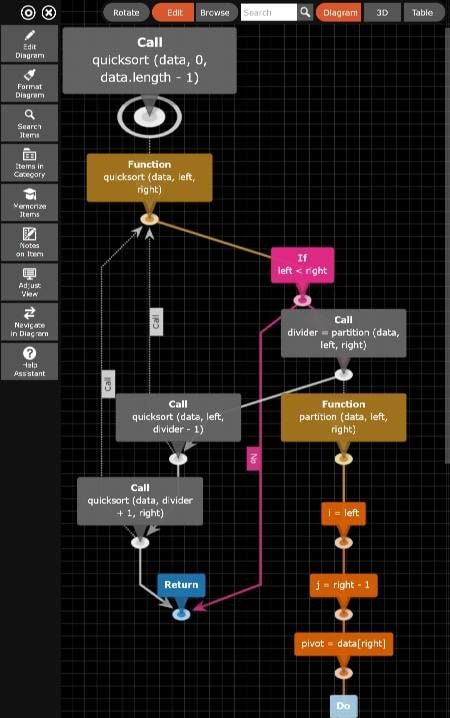This screenshot has width=450, height=718.
Task: Click connector below i = left node
Action: pyautogui.click(x=343, y=543)
